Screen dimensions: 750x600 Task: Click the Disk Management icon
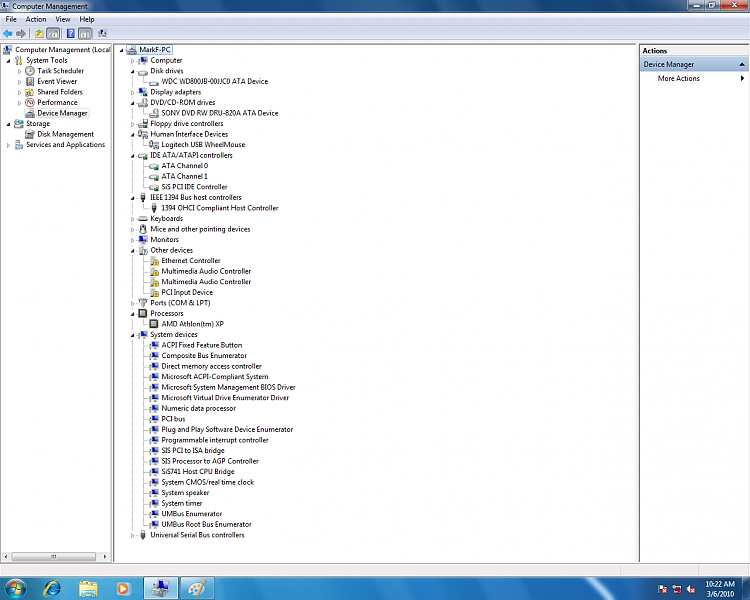[30, 134]
